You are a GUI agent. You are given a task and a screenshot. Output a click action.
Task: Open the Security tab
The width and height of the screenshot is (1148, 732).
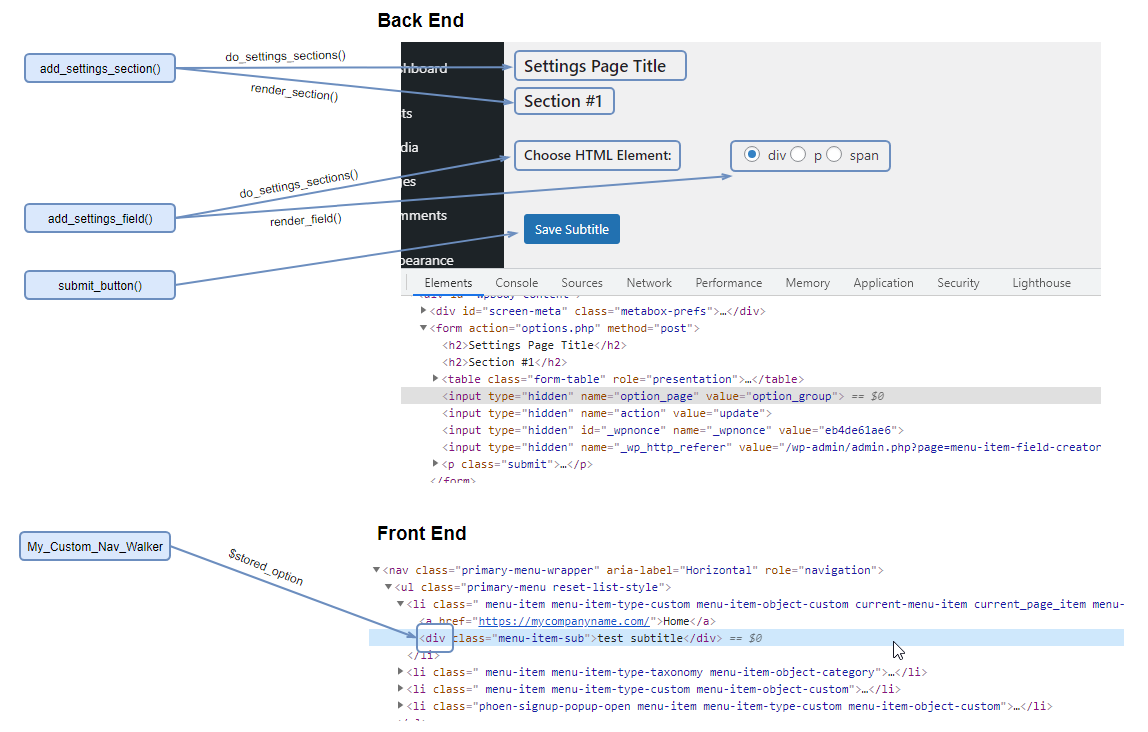click(958, 283)
